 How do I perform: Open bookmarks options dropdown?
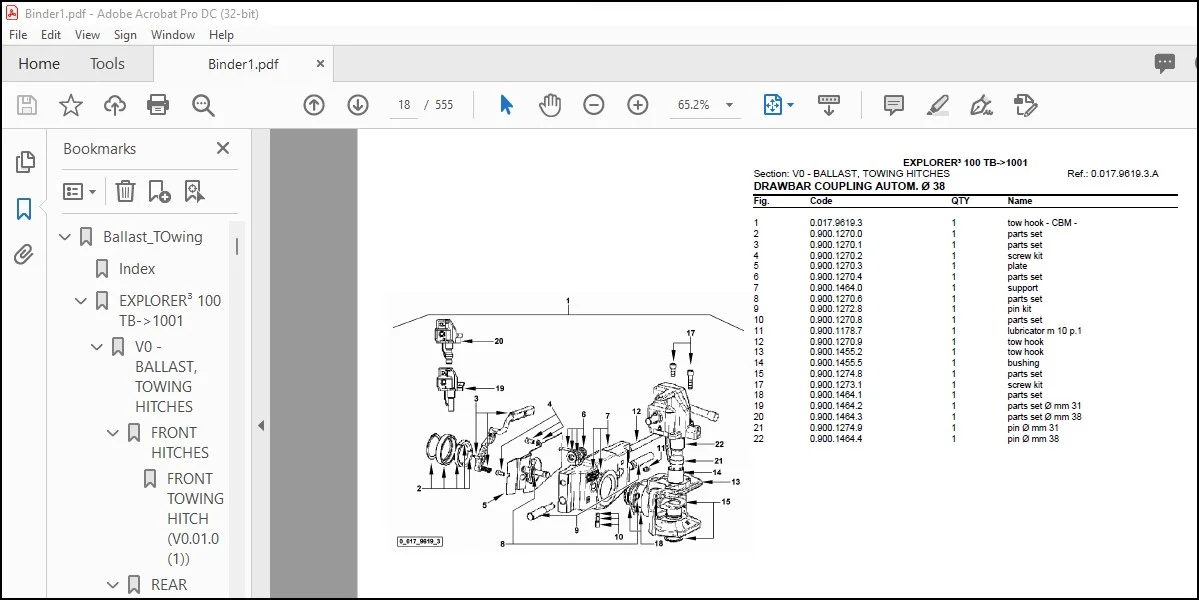(x=80, y=191)
